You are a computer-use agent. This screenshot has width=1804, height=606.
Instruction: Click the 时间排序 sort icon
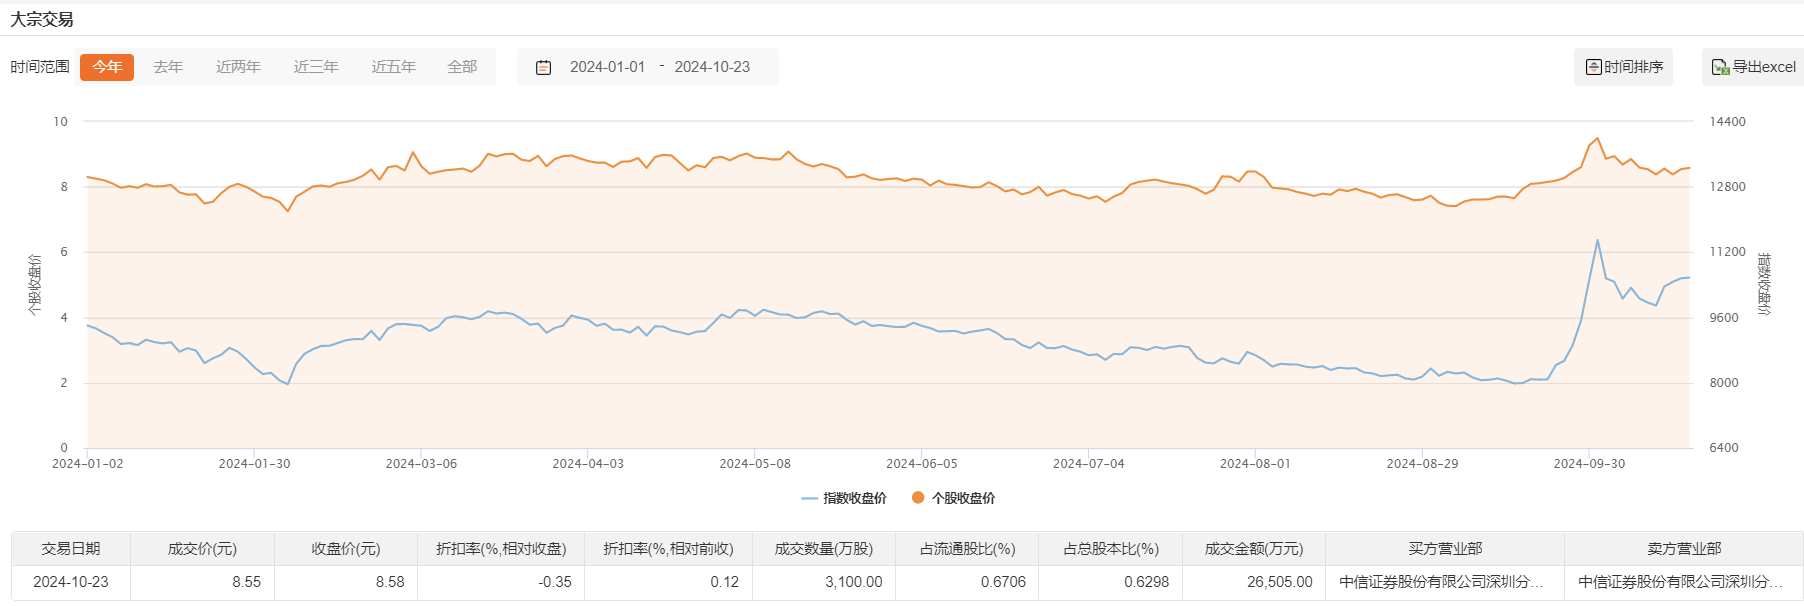[1594, 67]
